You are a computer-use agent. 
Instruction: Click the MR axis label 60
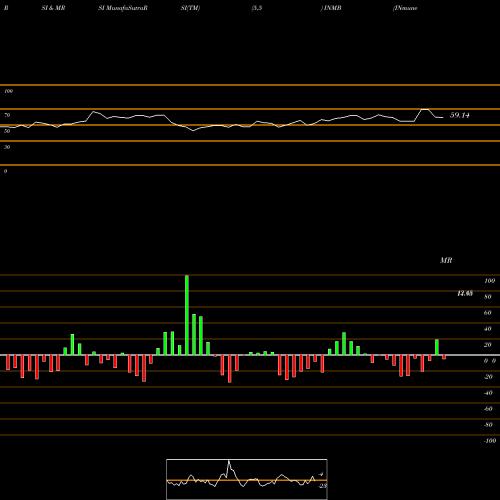tap(488, 313)
